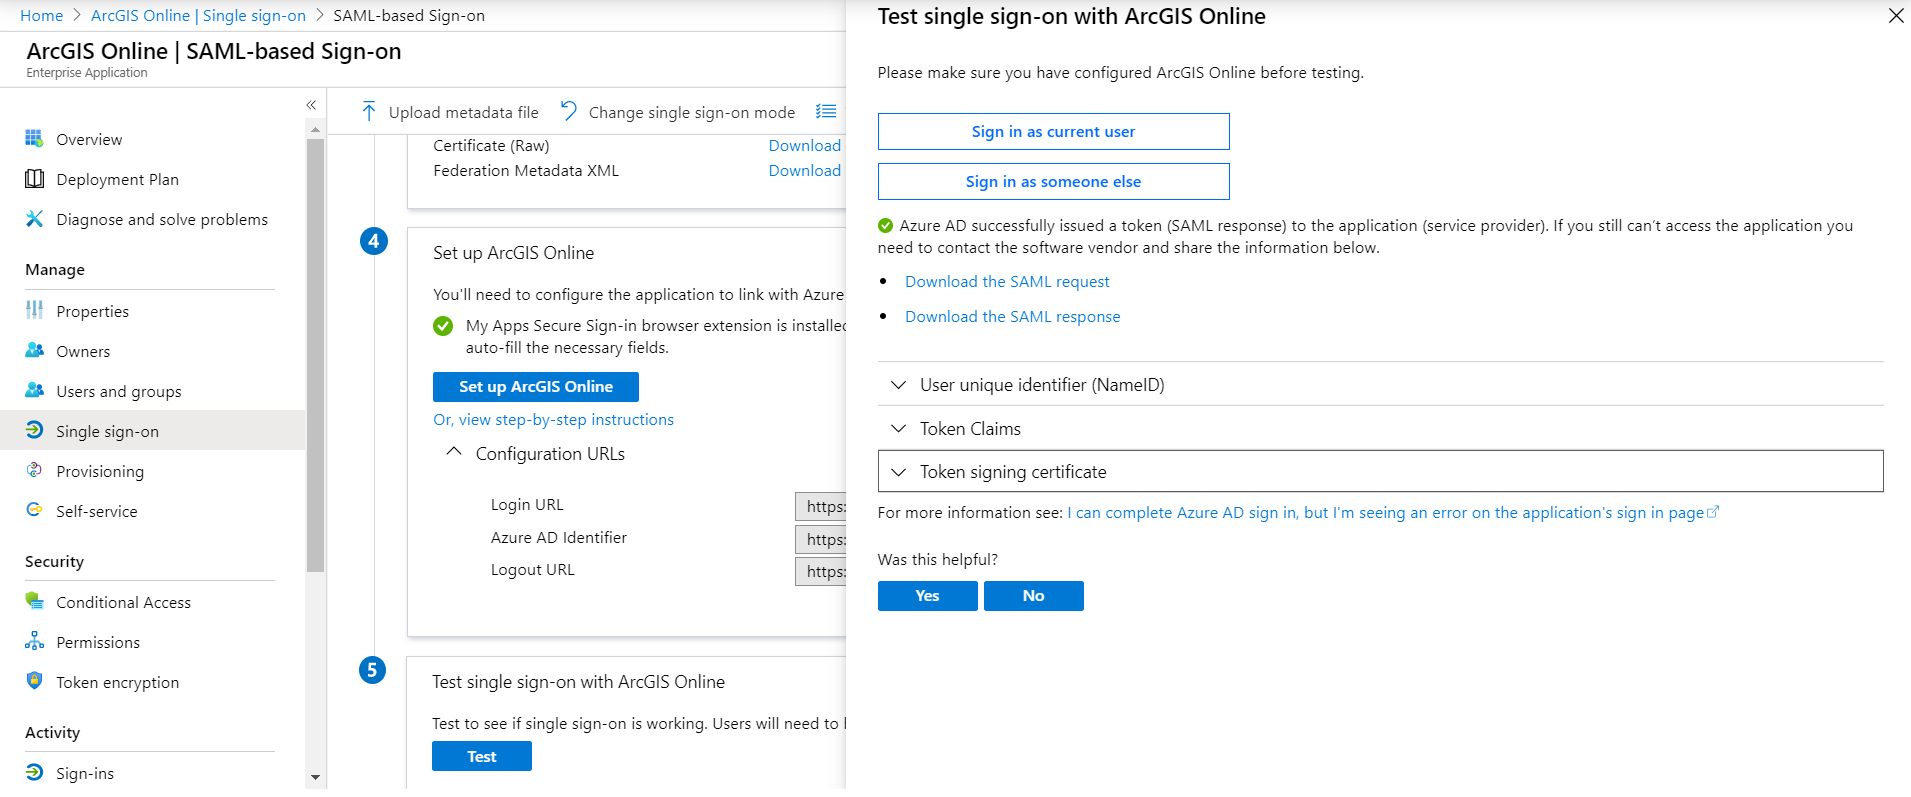Viewport: 1911px width, 797px height.
Task: Click the Self-service icon
Action: pyautogui.click(x=34, y=510)
